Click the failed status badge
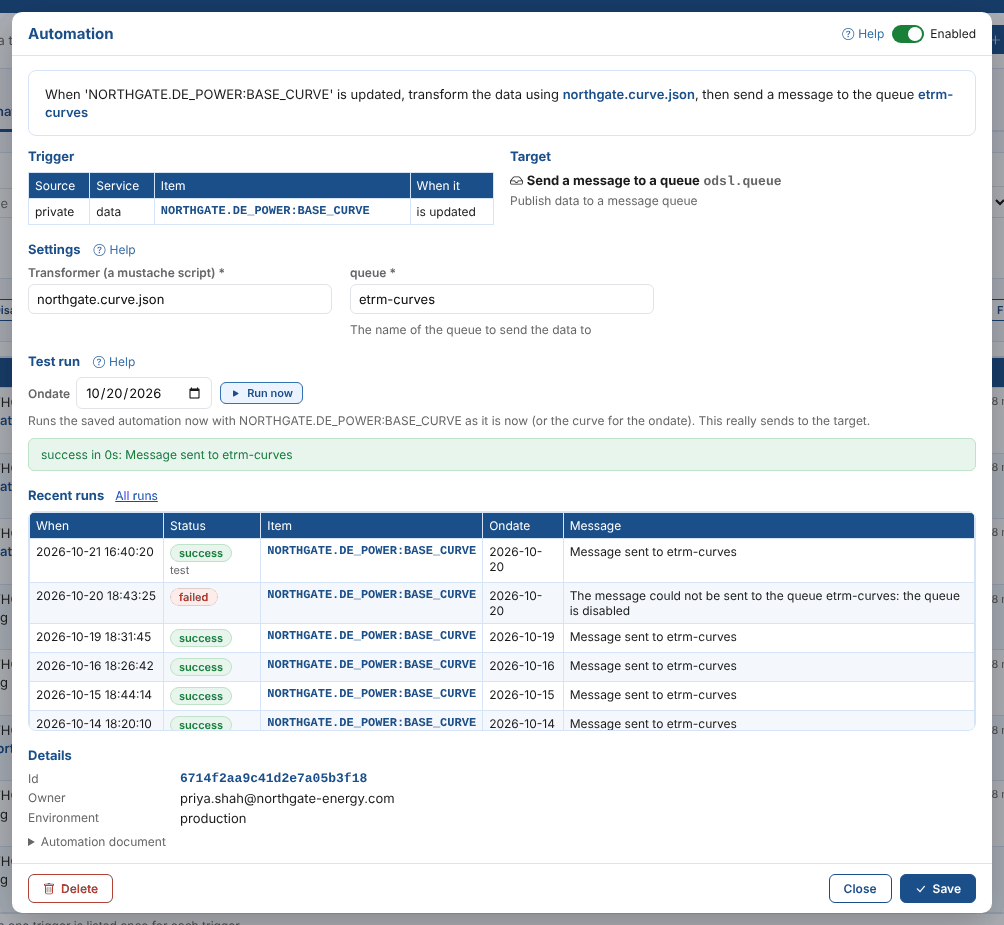The image size is (1004, 925). (x=193, y=597)
